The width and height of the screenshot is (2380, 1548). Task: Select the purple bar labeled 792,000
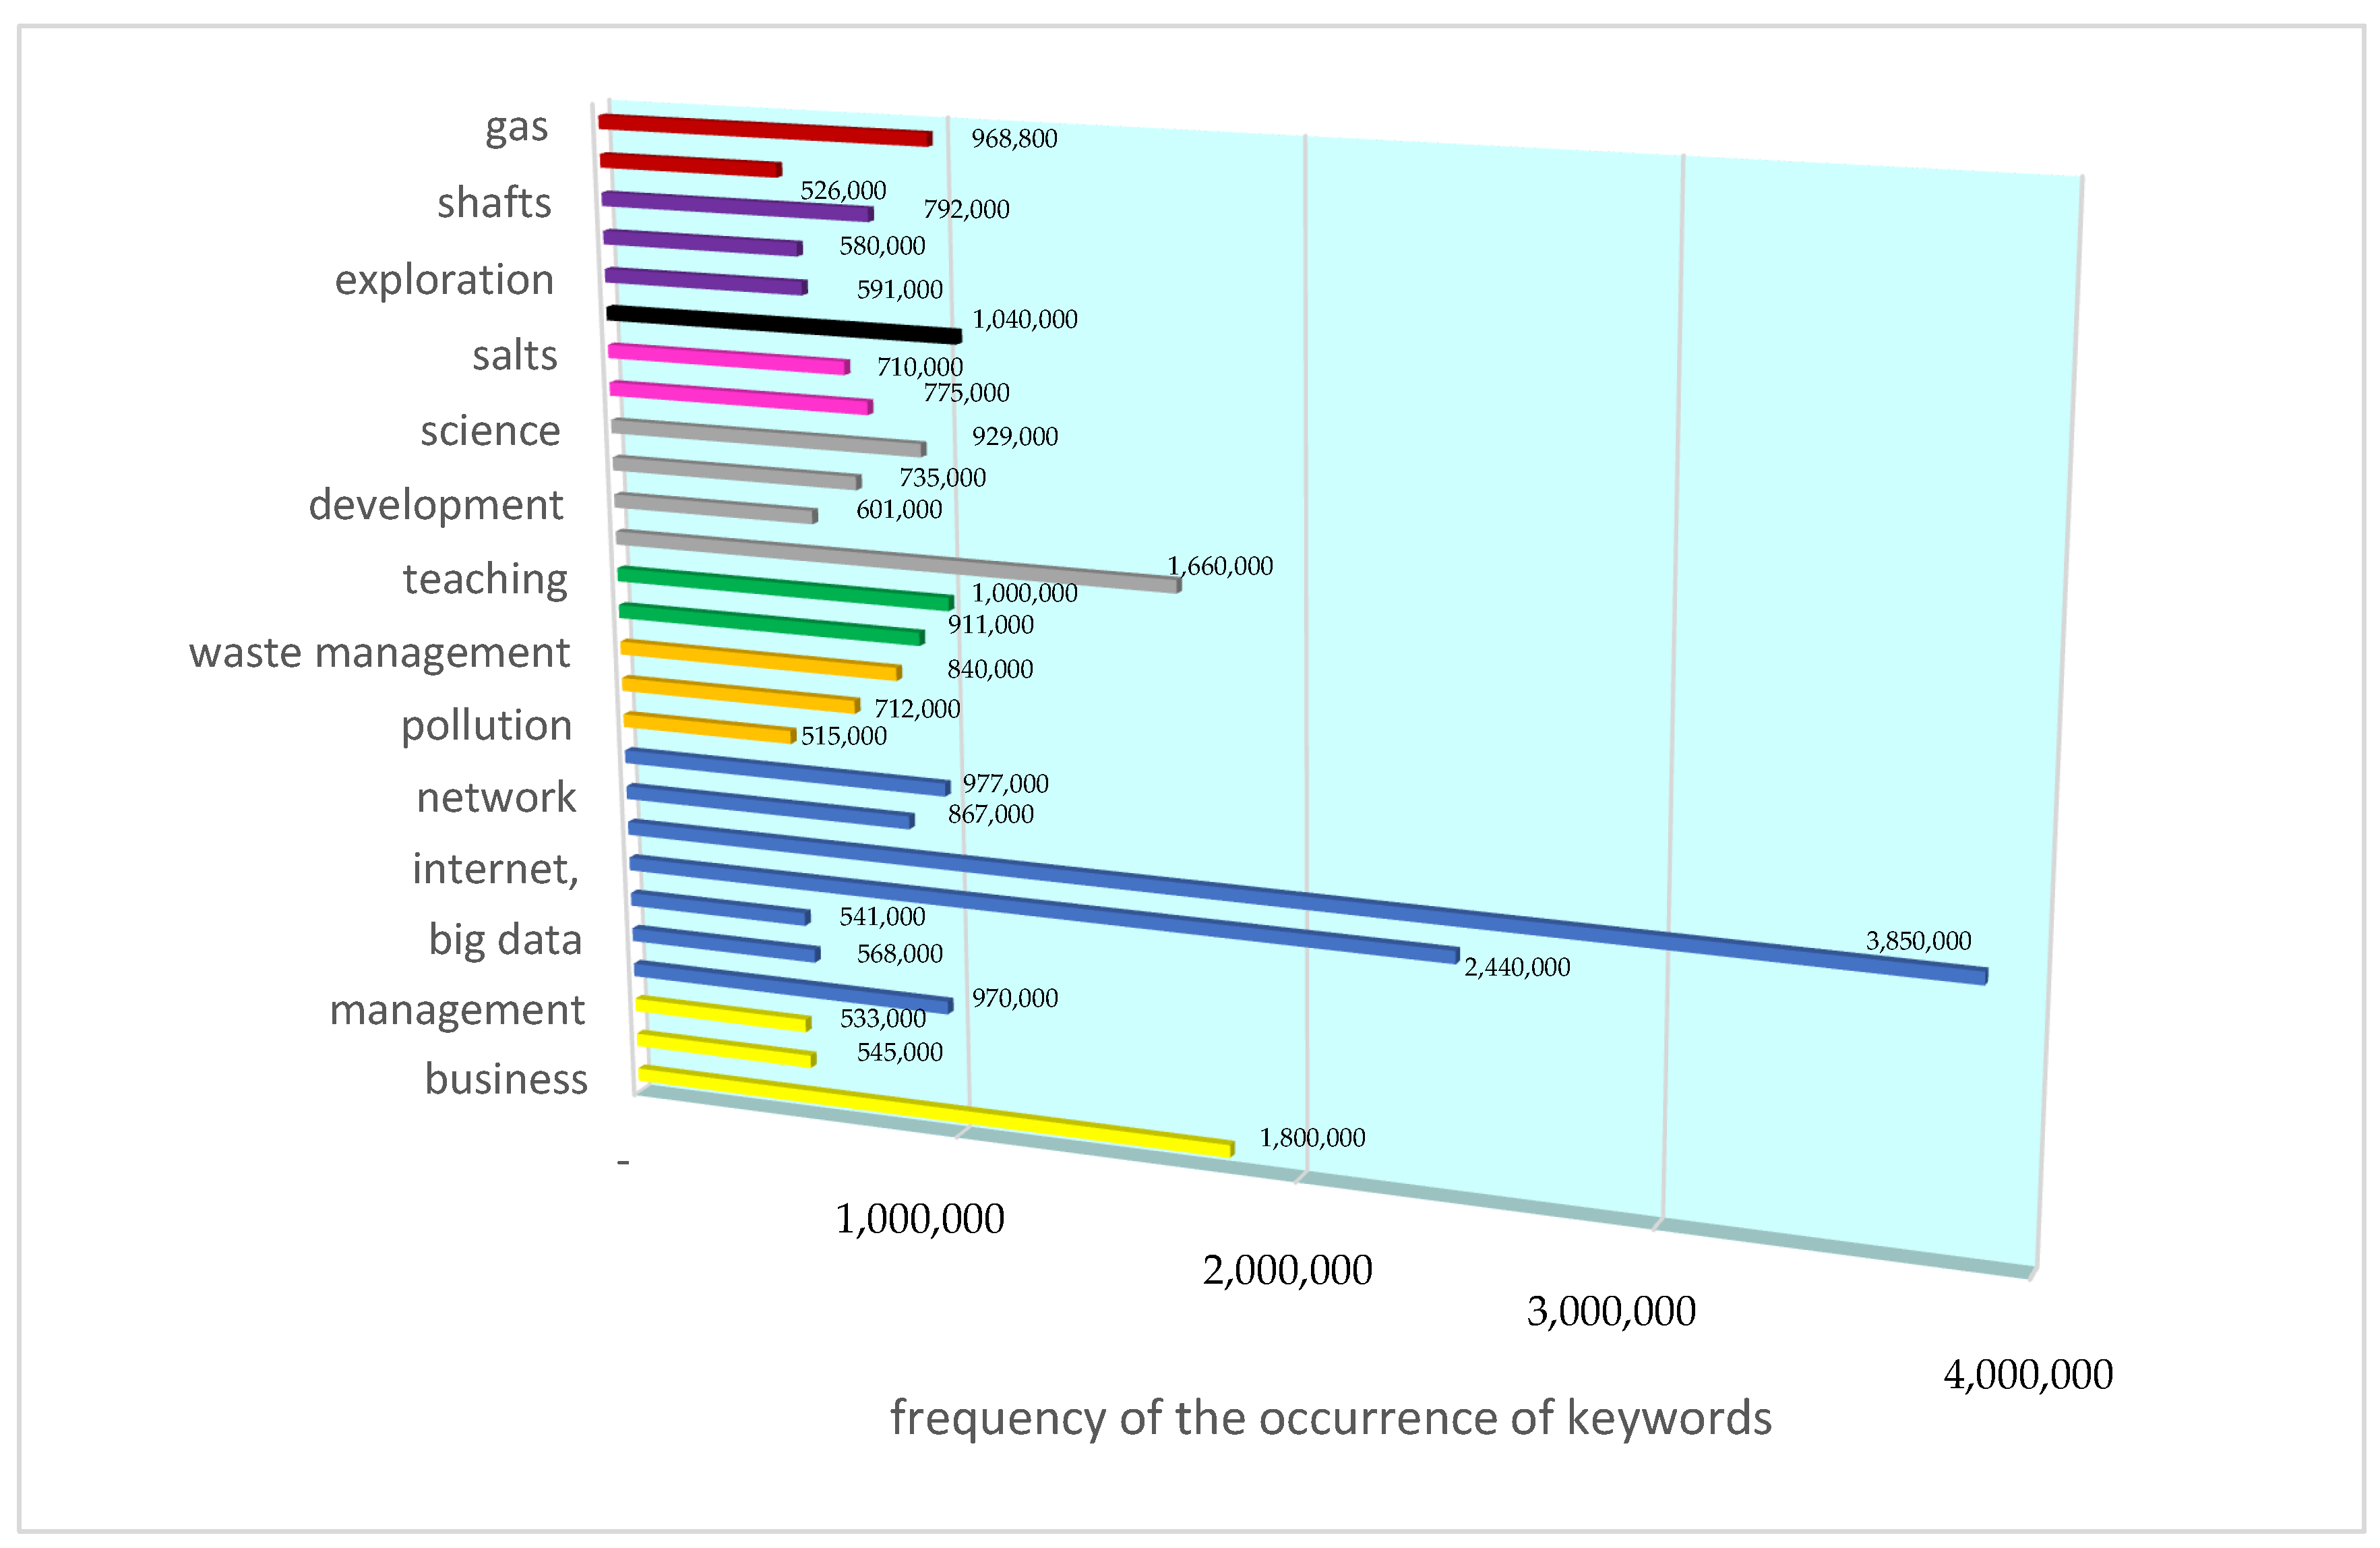[x=737, y=205]
